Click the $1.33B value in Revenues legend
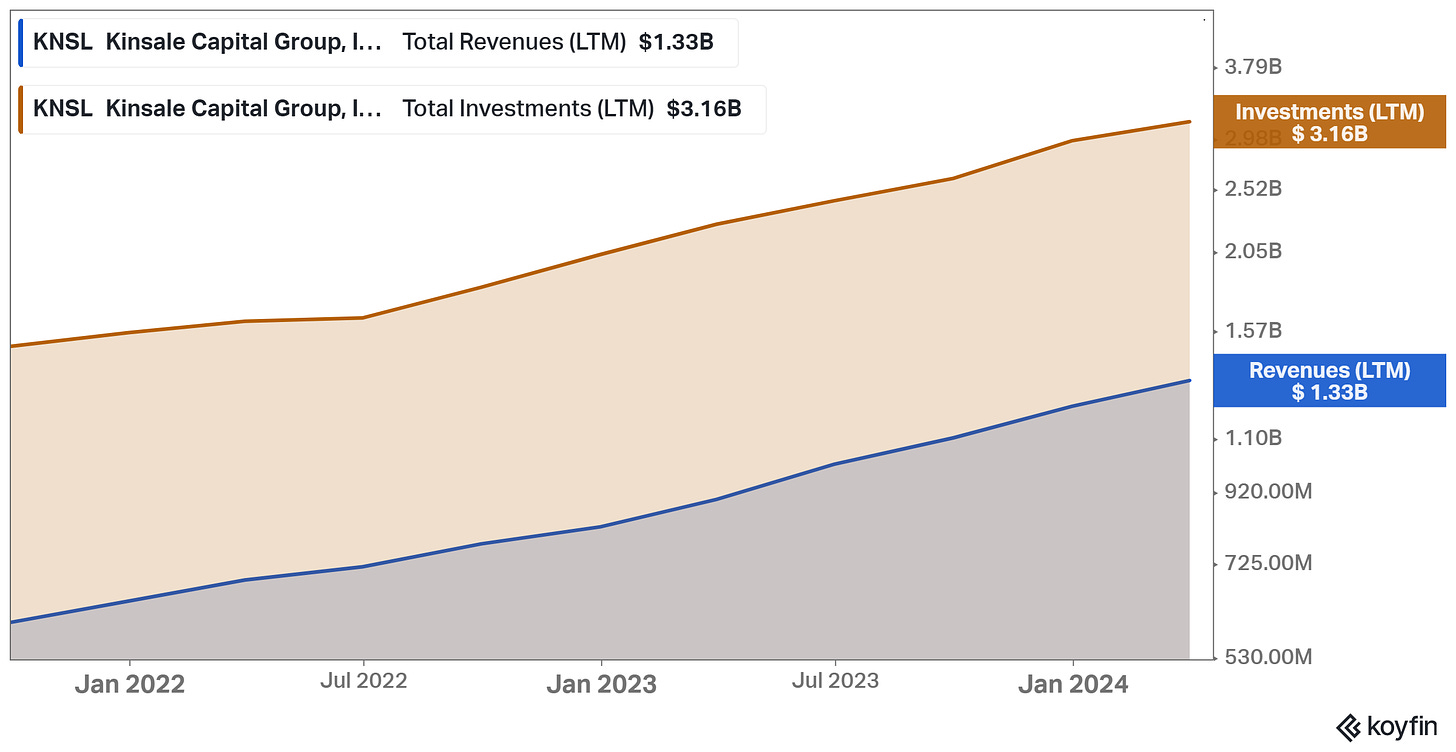This screenshot has height=752, width=1456. [676, 43]
